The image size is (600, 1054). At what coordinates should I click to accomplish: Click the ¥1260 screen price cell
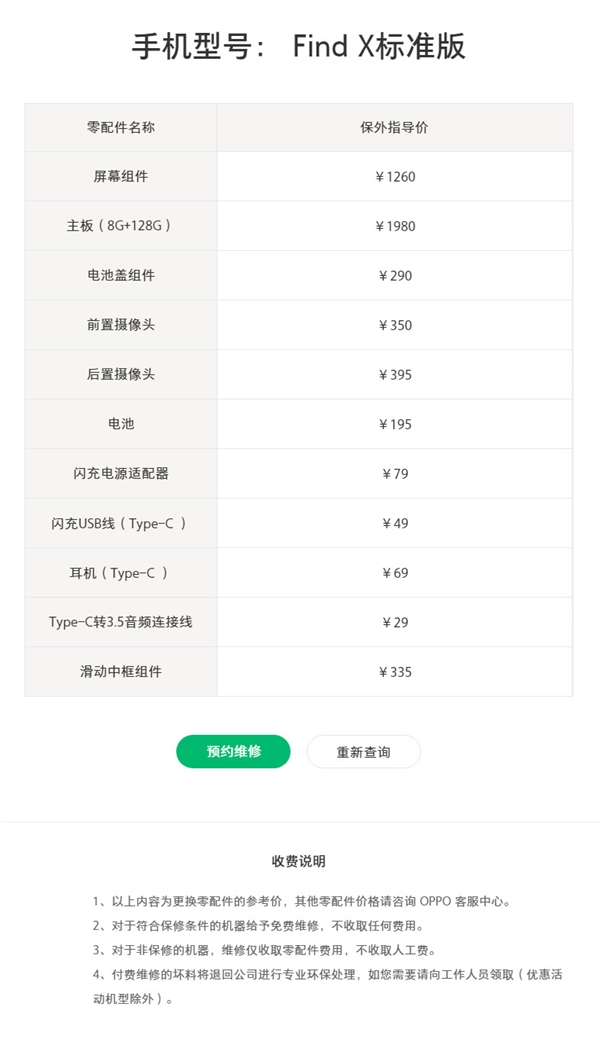(395, 177)
